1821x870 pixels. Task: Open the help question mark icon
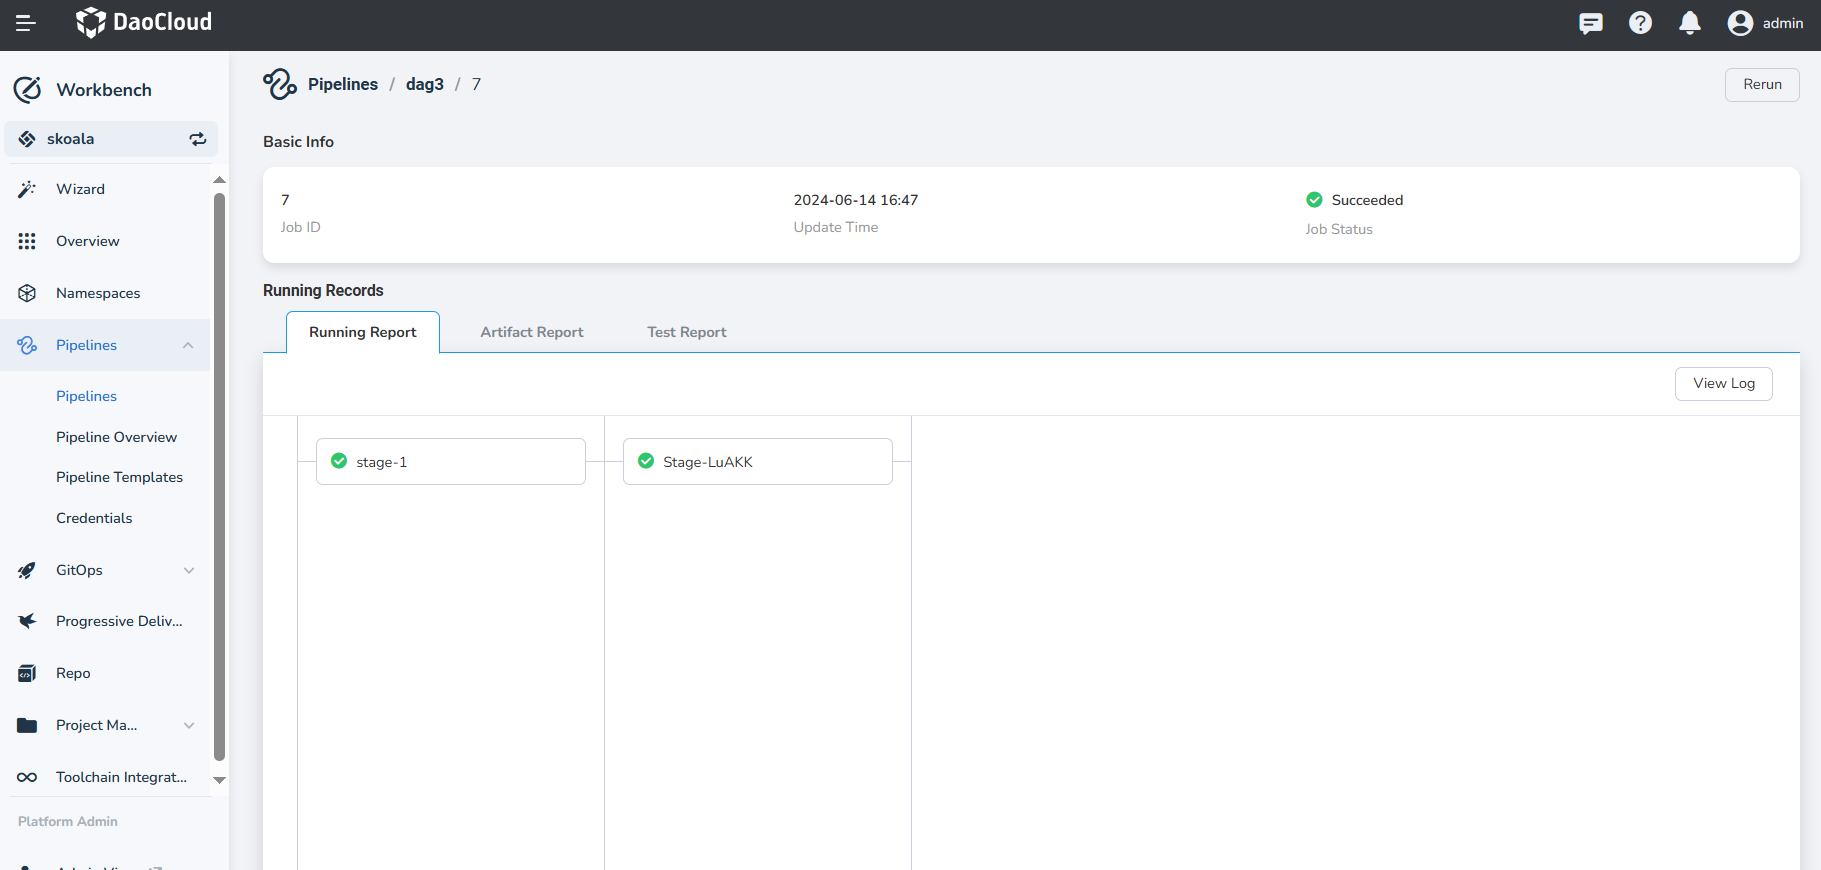point(1640,23)
